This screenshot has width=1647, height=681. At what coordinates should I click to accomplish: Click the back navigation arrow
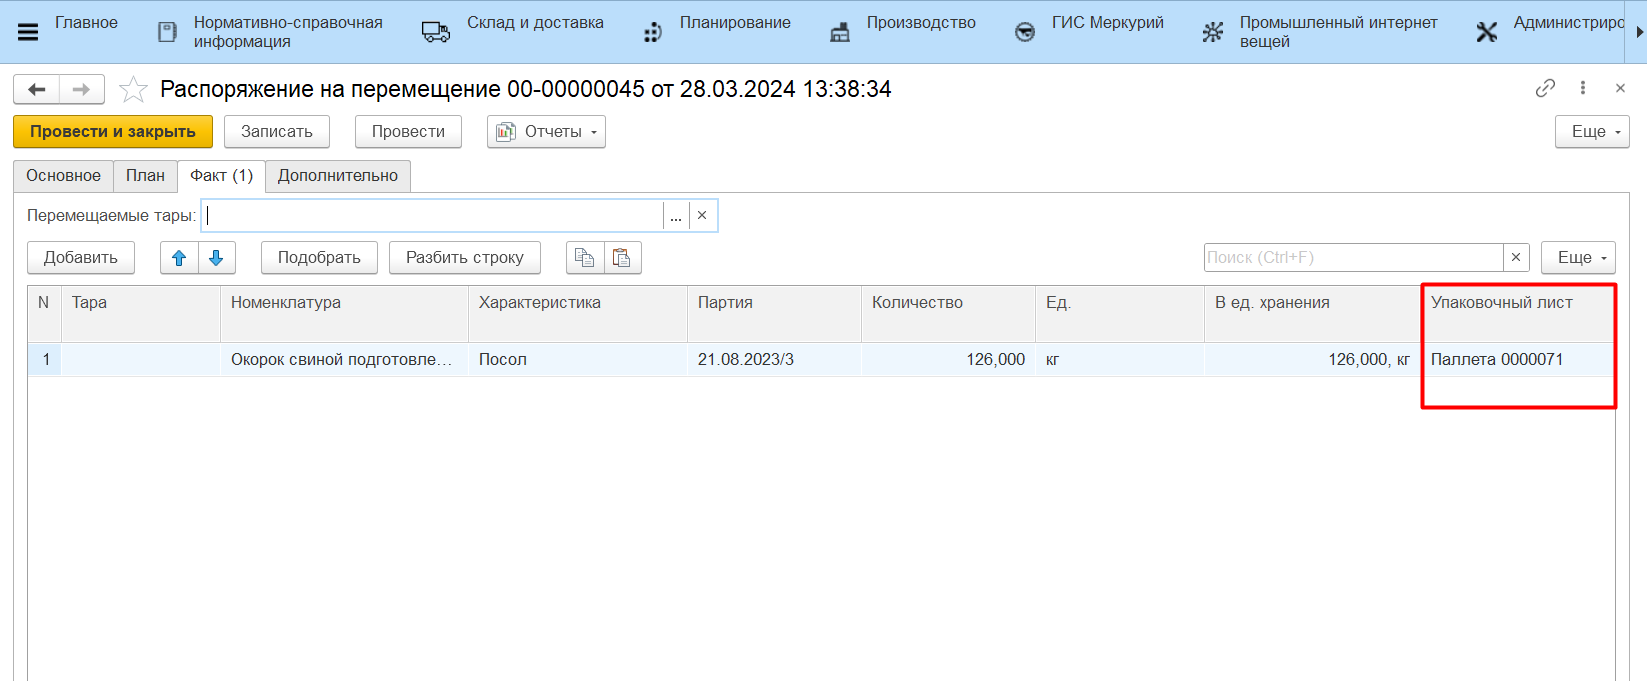coord(37,90)
